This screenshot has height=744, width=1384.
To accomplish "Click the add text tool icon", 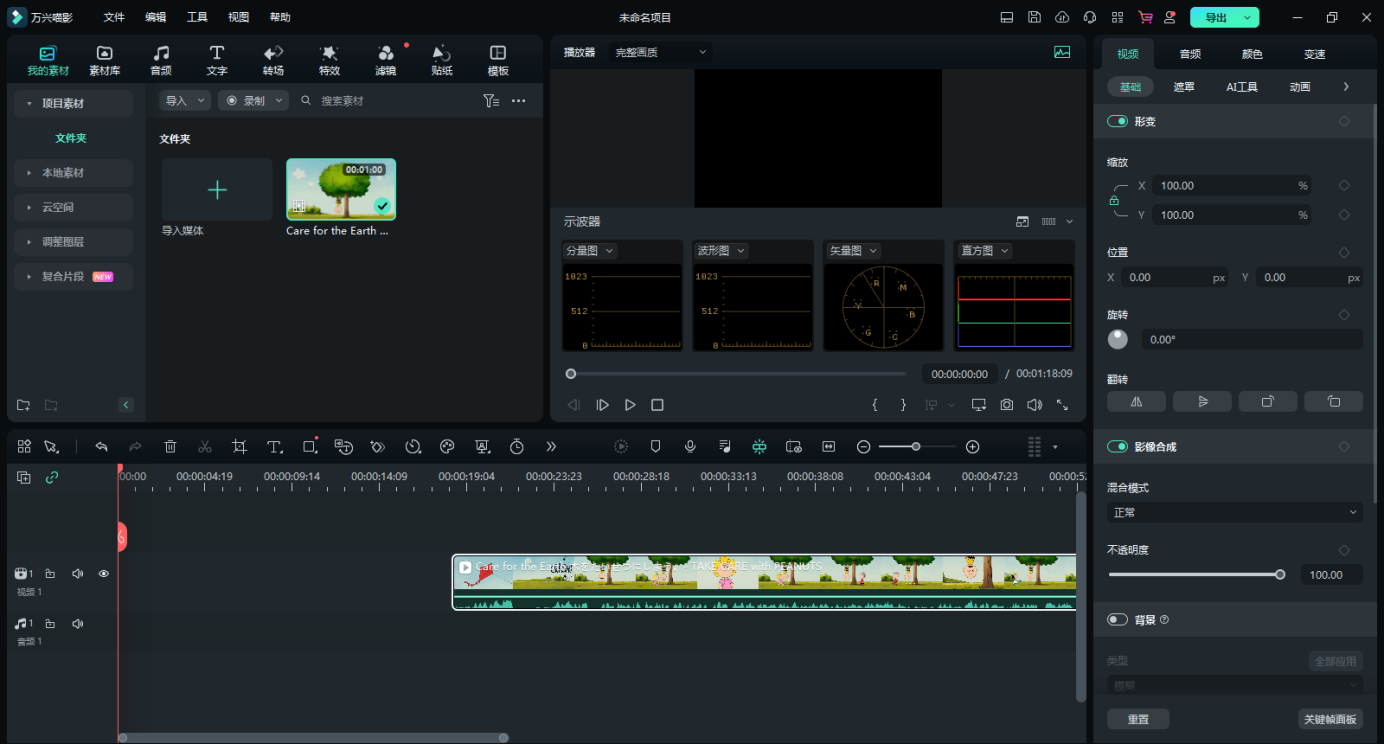I will coord(274,447).
